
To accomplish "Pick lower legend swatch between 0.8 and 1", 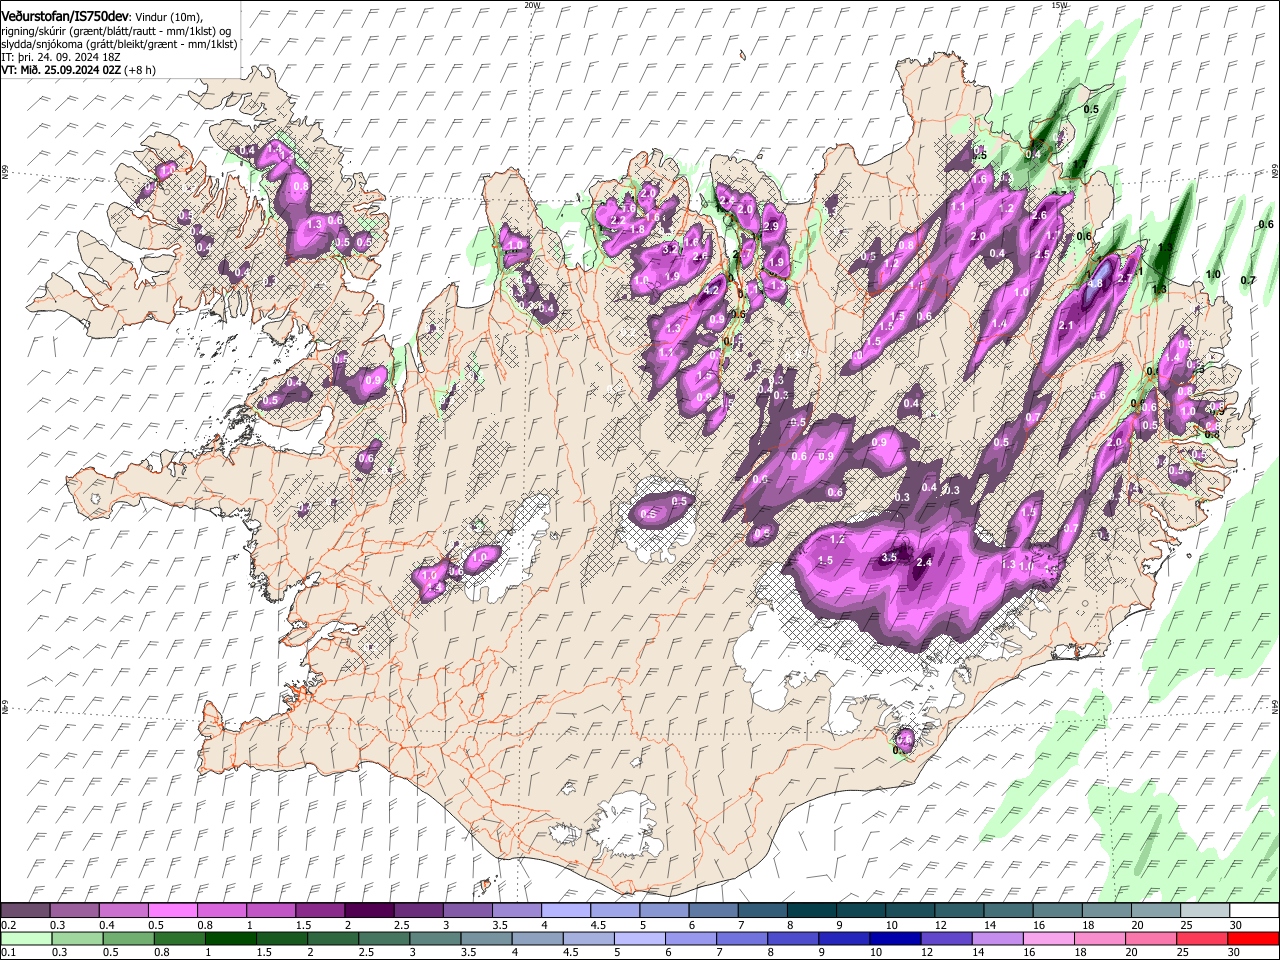I will tap(179, 938).
